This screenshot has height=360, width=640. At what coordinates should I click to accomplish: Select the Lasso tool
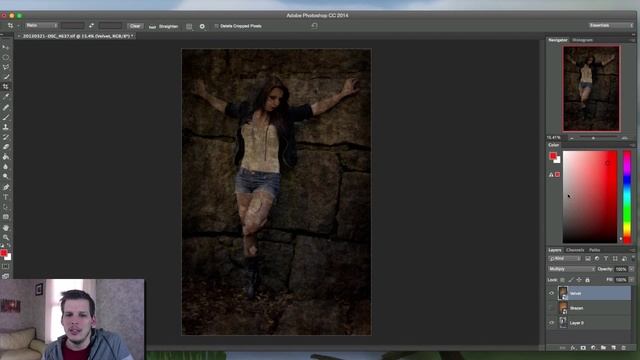[6, 67]
